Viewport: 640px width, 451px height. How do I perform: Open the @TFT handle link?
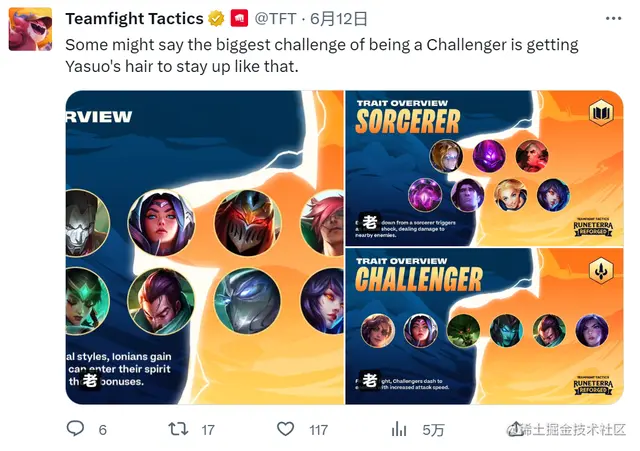[x=275, y=19]
